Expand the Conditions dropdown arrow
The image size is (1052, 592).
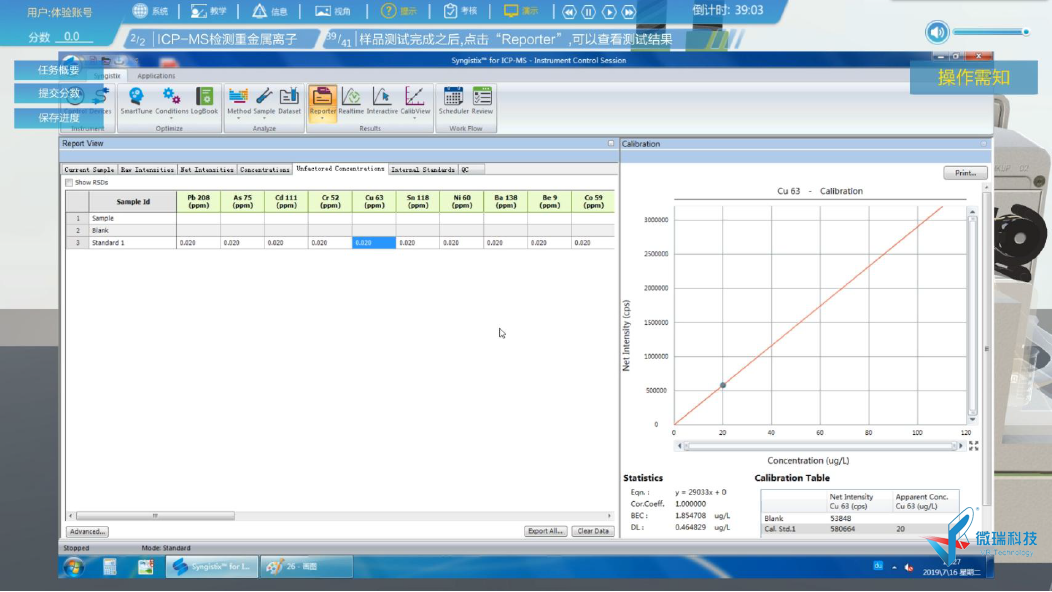click(x=172, y=118)
